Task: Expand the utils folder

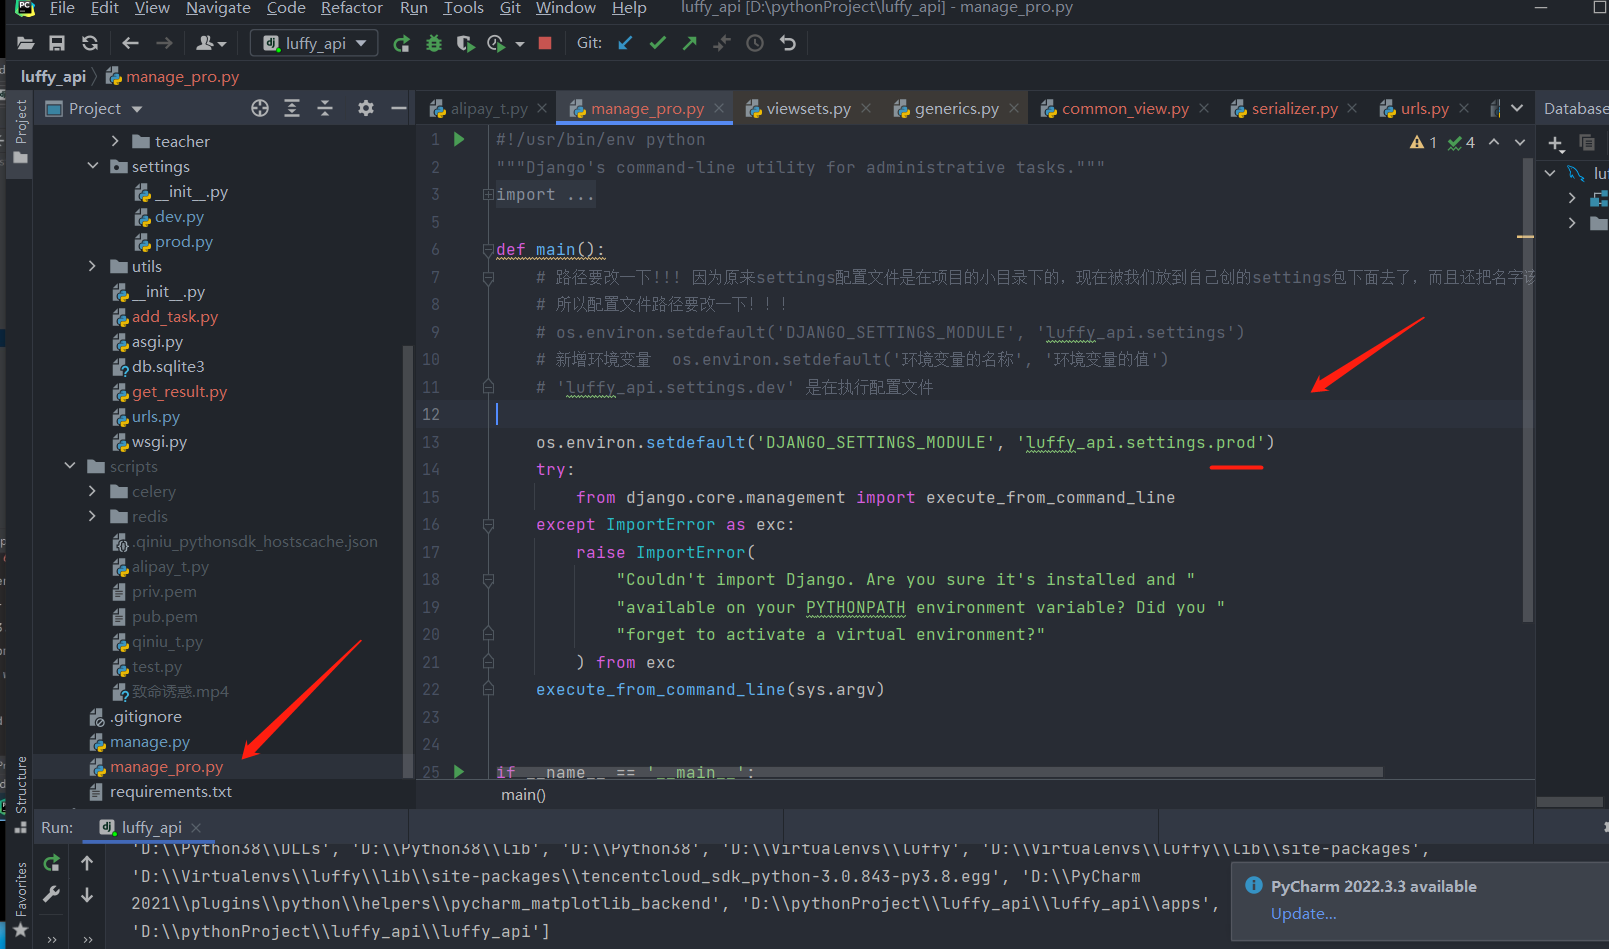Action: tap(92, 266)
